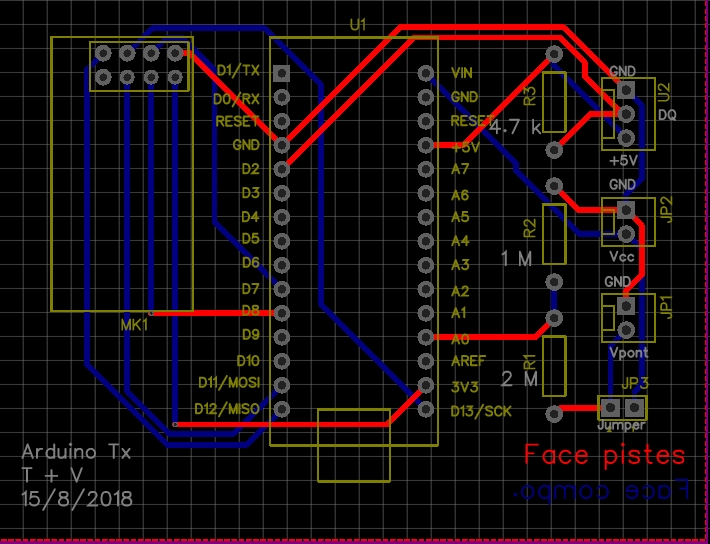Click the D2 pad of U1
The width and height of the screenshot is (710, 544).
click(282, 169)
